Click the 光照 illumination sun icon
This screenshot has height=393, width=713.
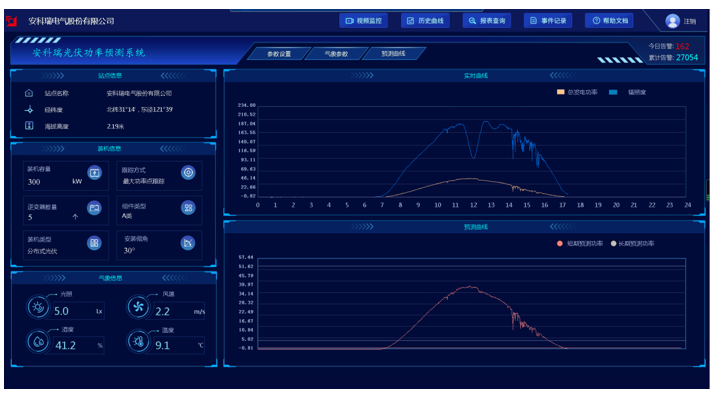(38, 307)
